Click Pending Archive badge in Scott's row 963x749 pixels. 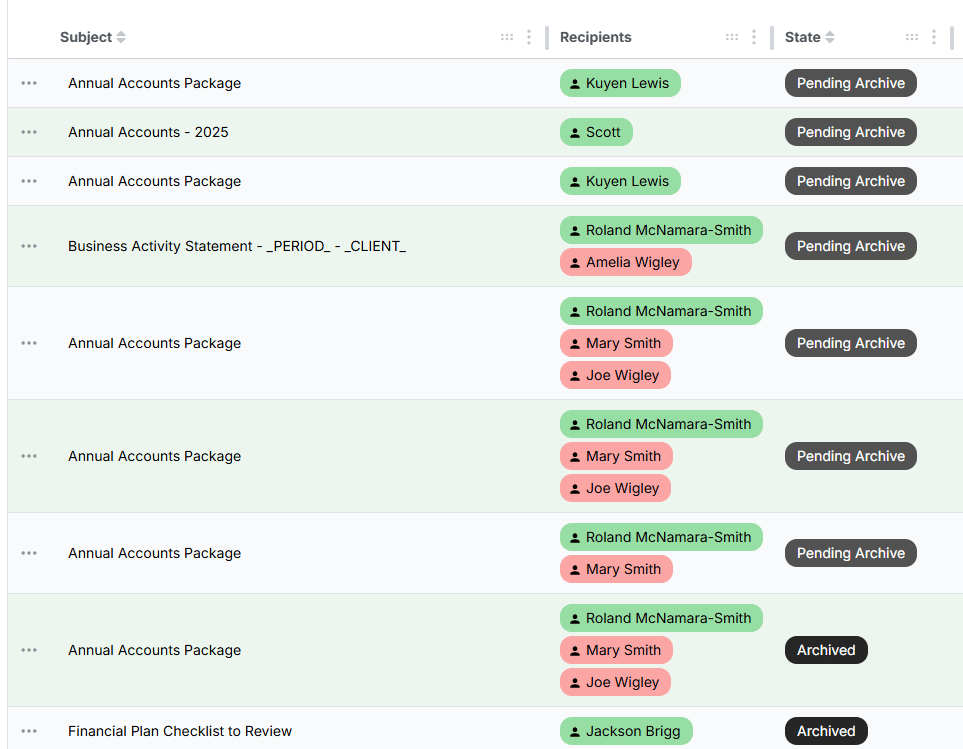pyautogui.click(x=850, y=132)
